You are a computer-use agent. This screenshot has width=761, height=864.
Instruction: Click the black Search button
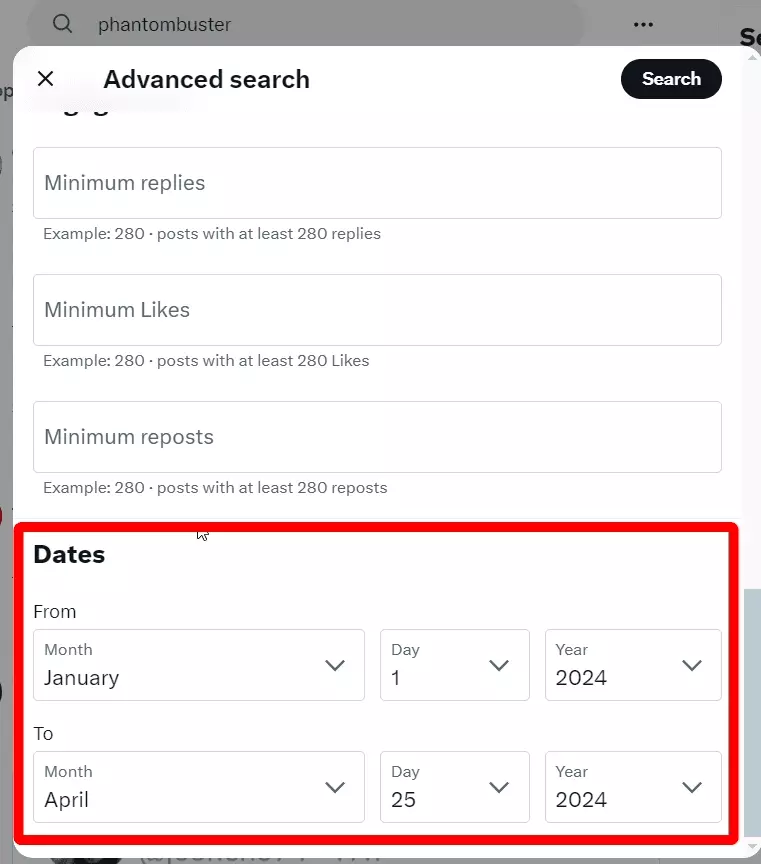pyautogui.click(x=671, y=79)
